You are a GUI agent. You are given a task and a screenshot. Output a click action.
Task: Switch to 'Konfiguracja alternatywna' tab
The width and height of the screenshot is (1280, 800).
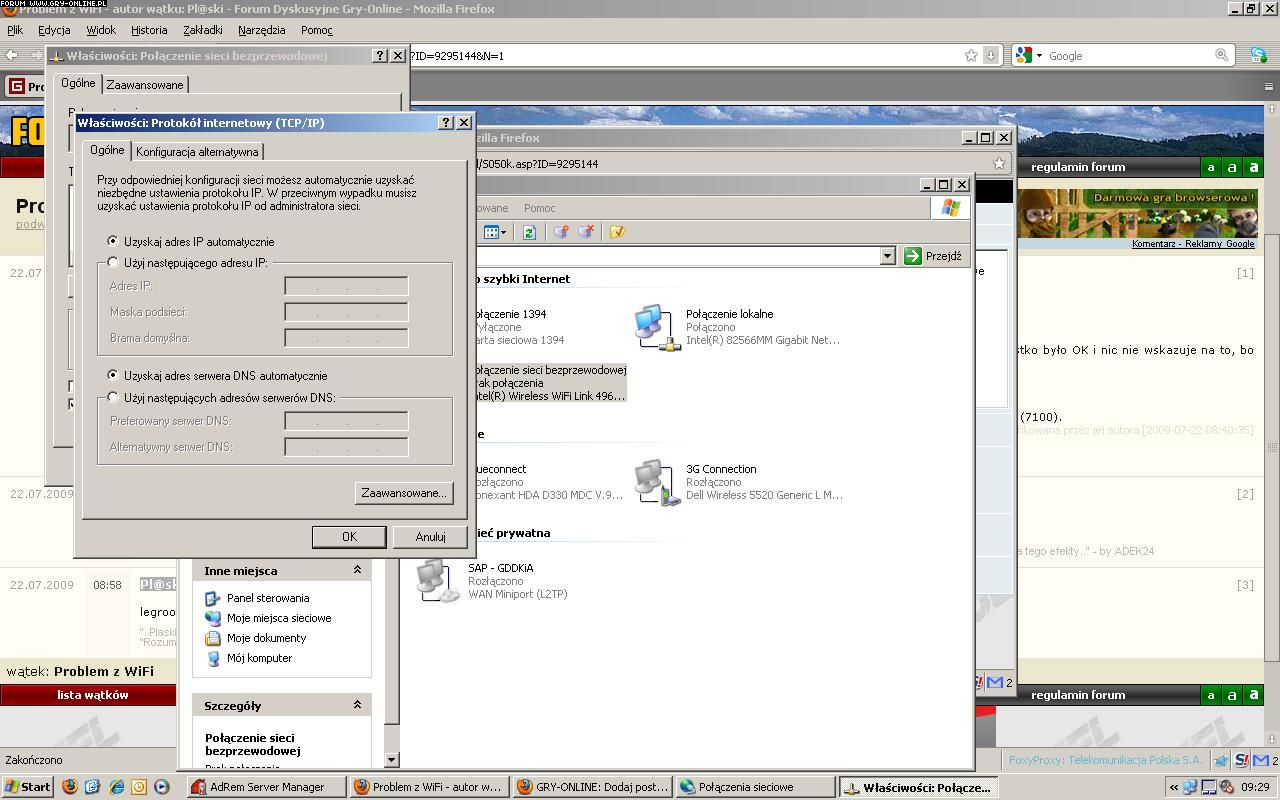(197, 151)
